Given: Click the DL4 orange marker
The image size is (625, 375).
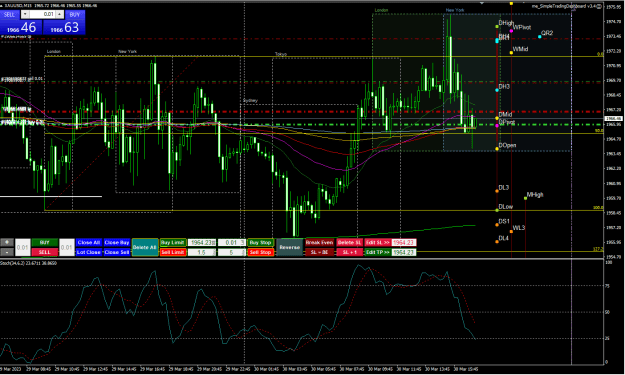Looking at the screenshot, I should point(497,241).
